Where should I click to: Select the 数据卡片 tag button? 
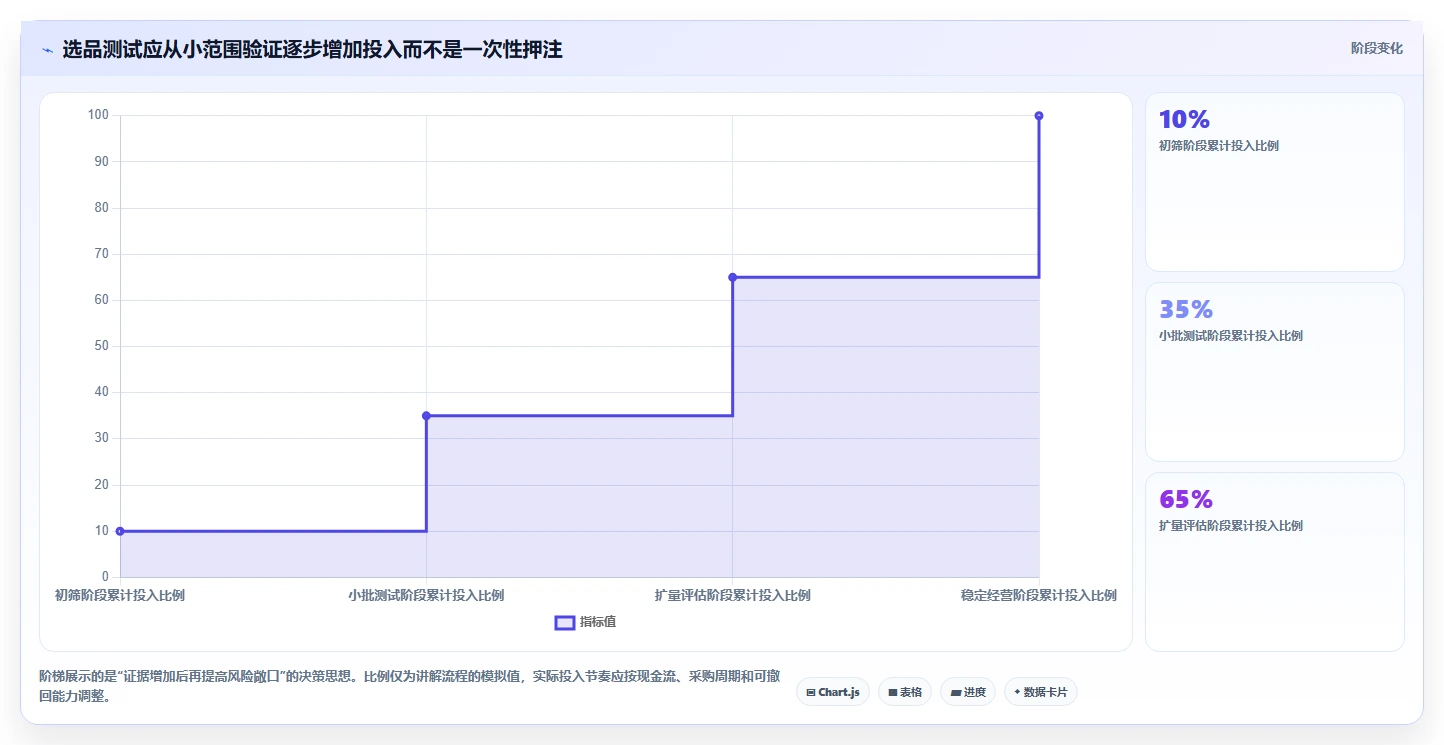pyautogui.click(x=1041, y=692)
